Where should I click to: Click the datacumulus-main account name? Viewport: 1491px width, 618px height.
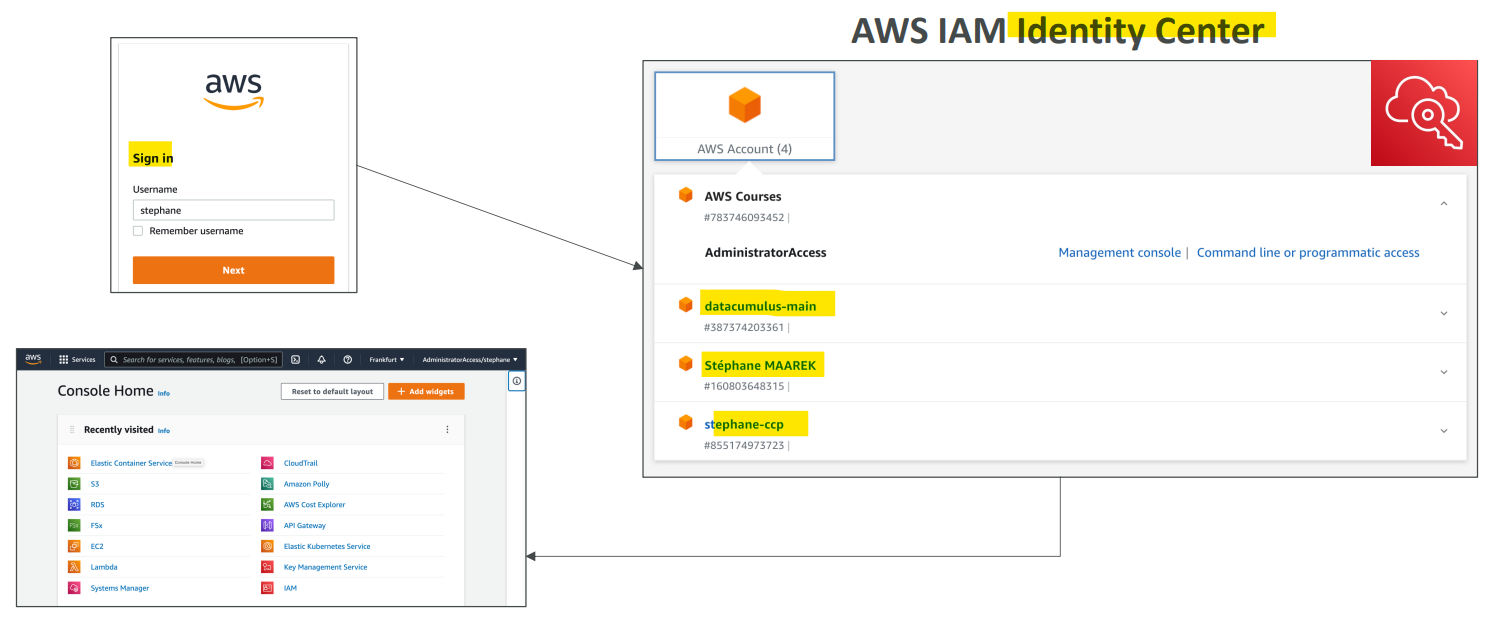(x=760, y=306)
